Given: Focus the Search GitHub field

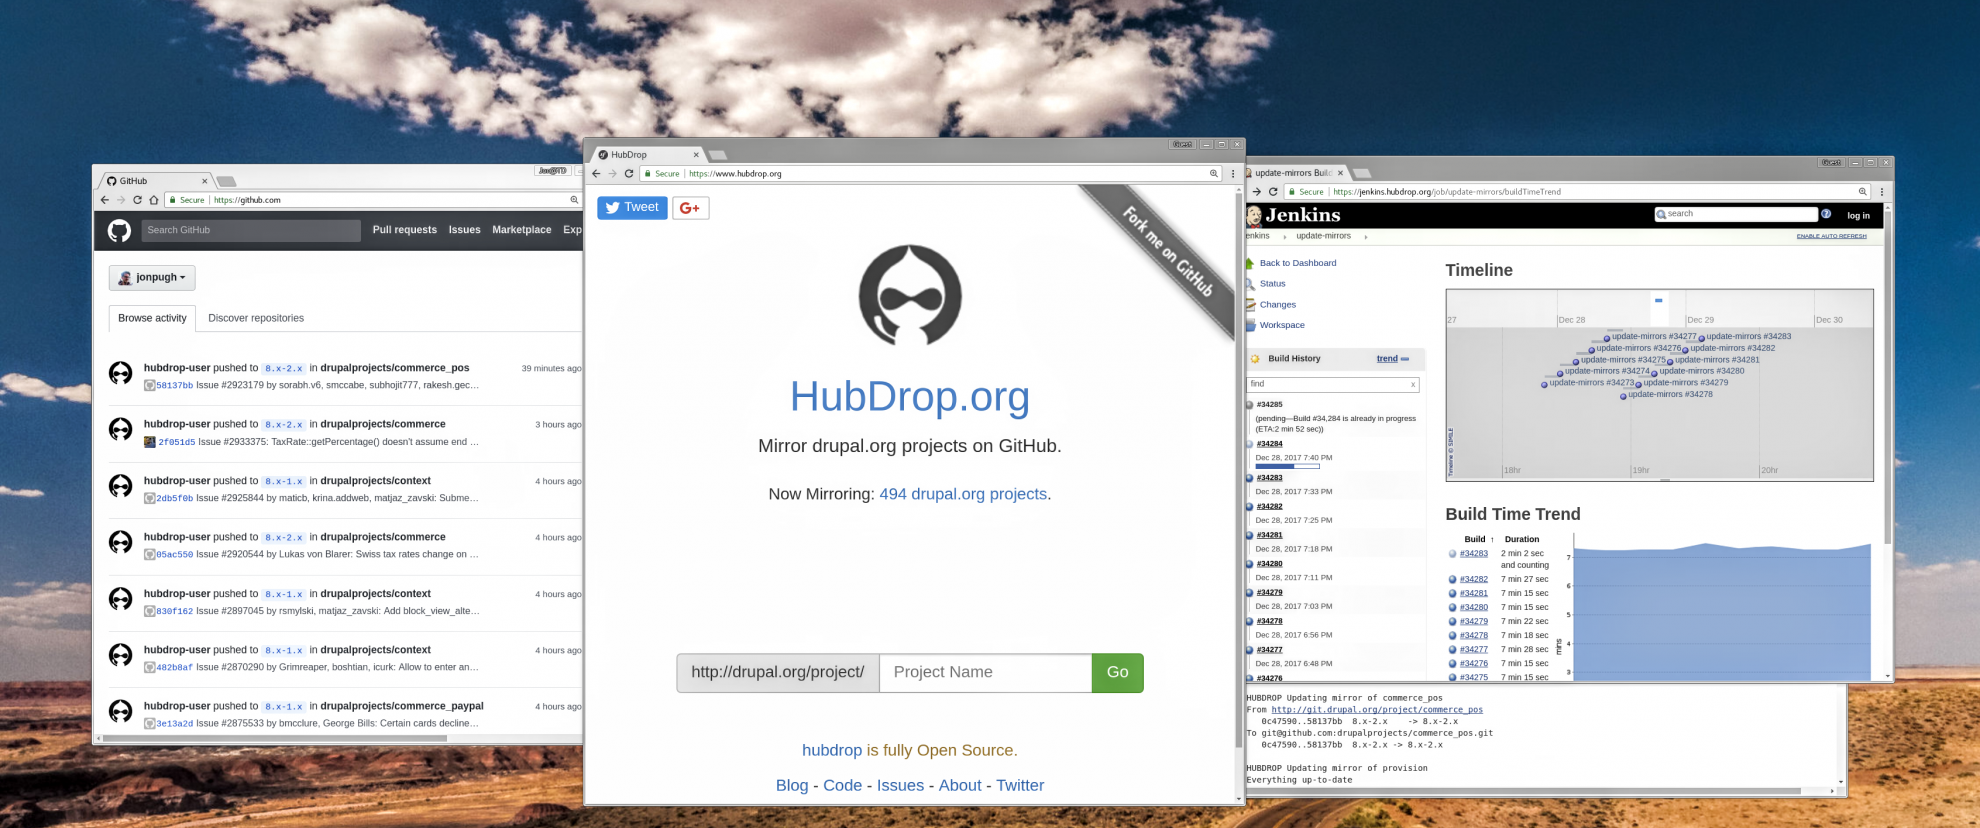Looking at the screenshot, I should point(250,230).
